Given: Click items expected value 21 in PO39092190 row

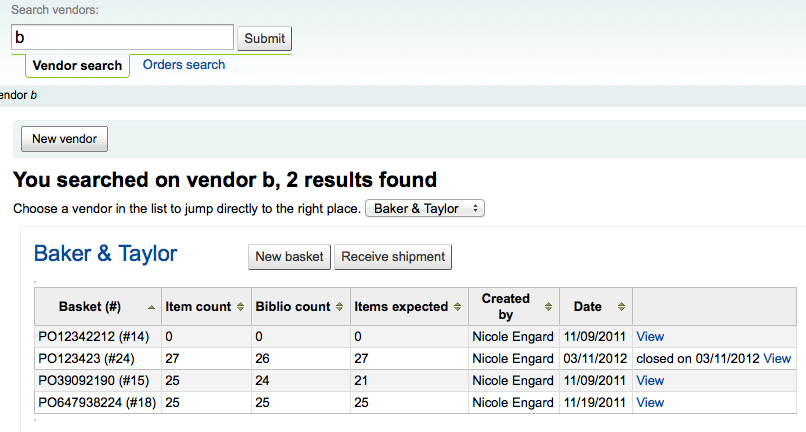Looking at the screenshot, I should [361, 381].
